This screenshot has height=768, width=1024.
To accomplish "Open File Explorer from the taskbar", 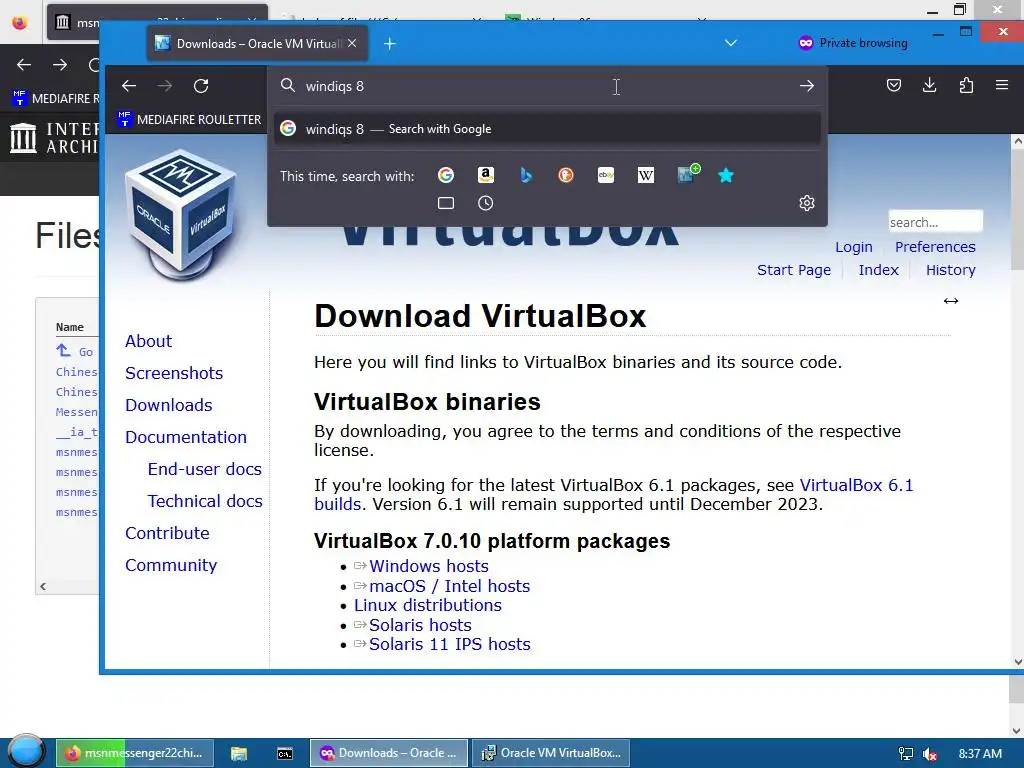I will click(239, 754).
